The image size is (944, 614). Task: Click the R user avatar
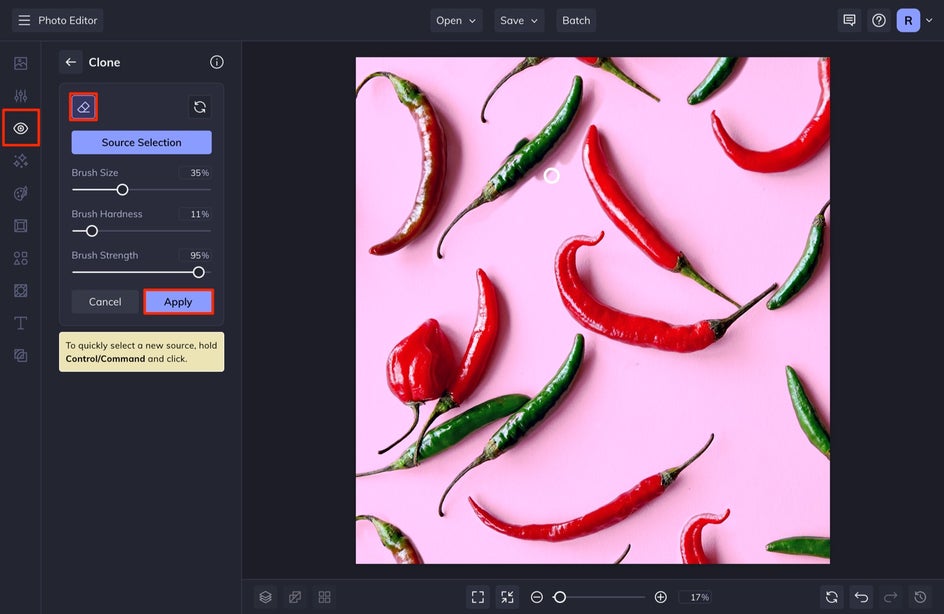(908, 20)
